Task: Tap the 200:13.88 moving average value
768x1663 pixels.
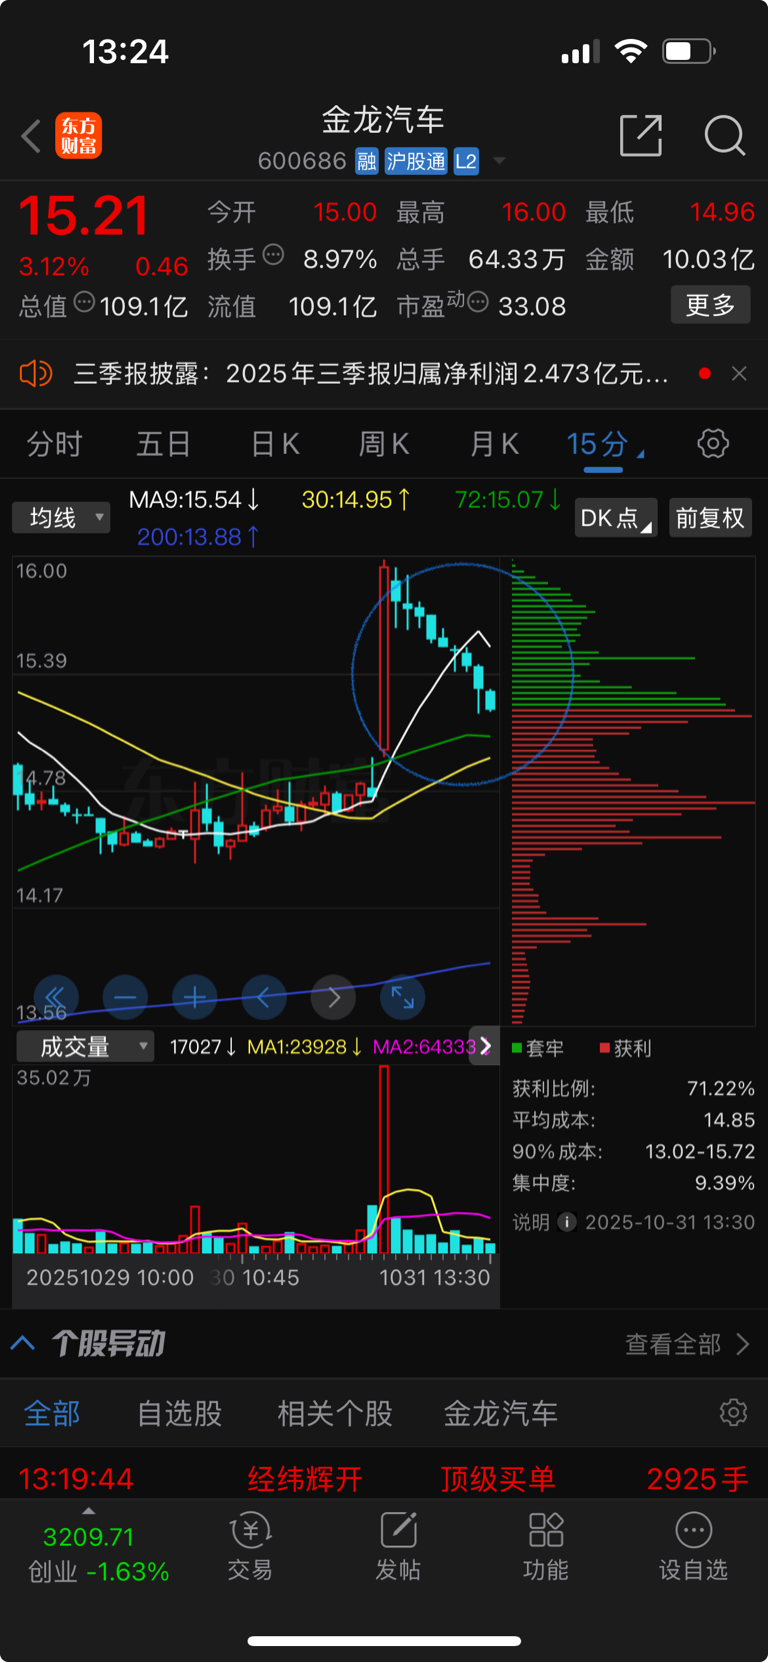Action: coord(198,537)
